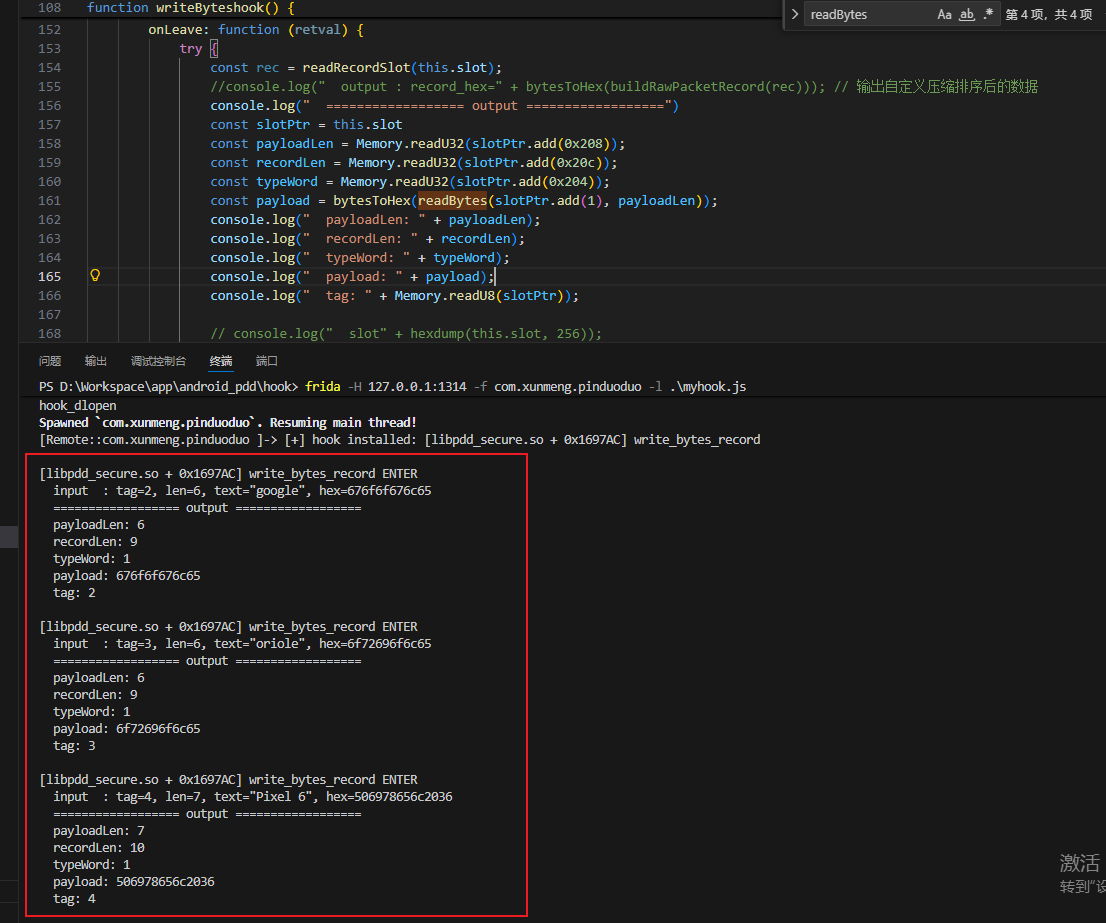Open the 输出 panel tab

coord(96,361)
